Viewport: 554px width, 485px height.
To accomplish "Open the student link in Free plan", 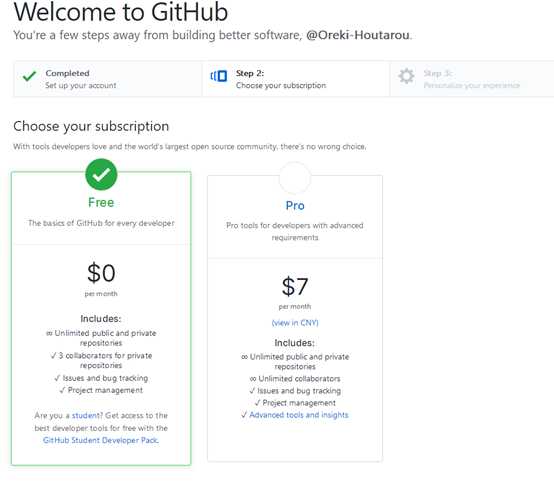I will [86, 415].
